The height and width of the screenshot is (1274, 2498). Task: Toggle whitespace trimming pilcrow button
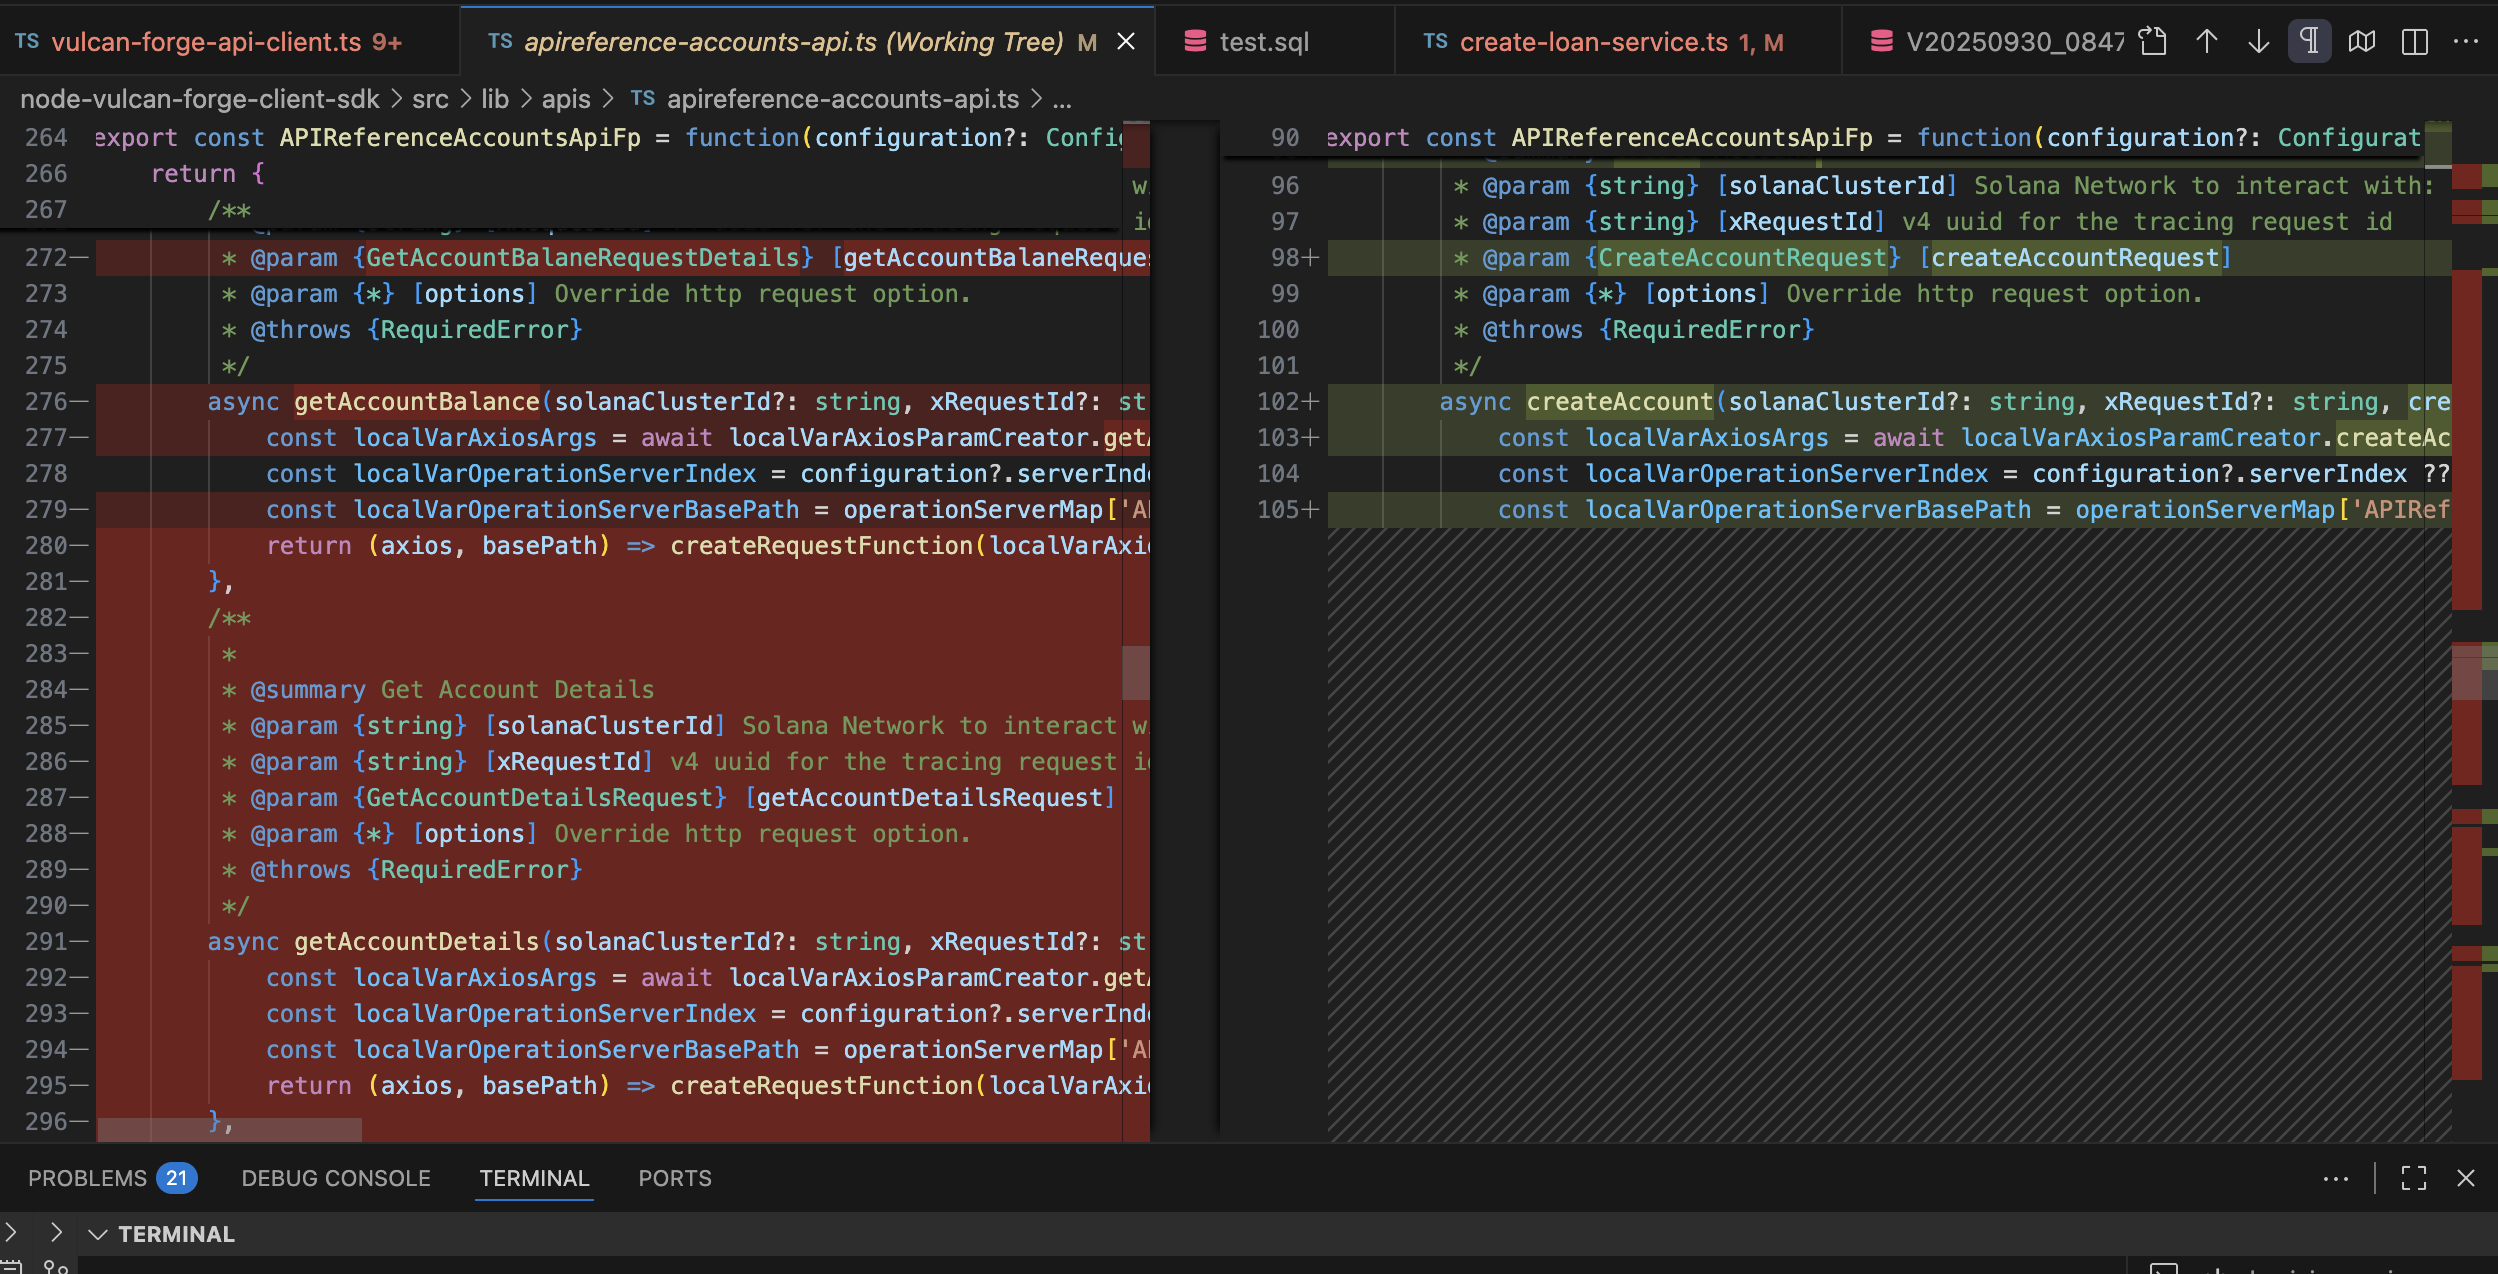click(x=2309, y=41)
